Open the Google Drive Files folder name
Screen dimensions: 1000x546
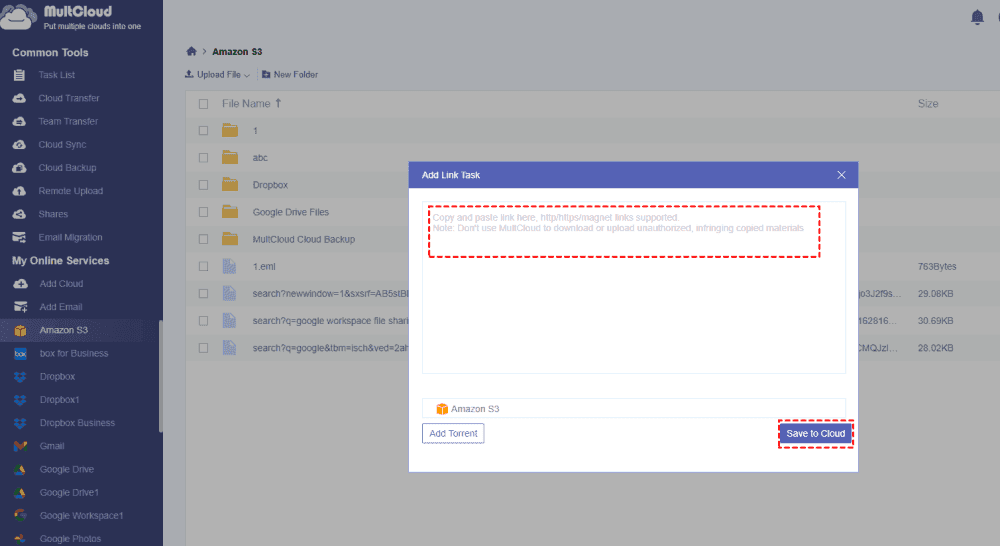coord(291,212)
